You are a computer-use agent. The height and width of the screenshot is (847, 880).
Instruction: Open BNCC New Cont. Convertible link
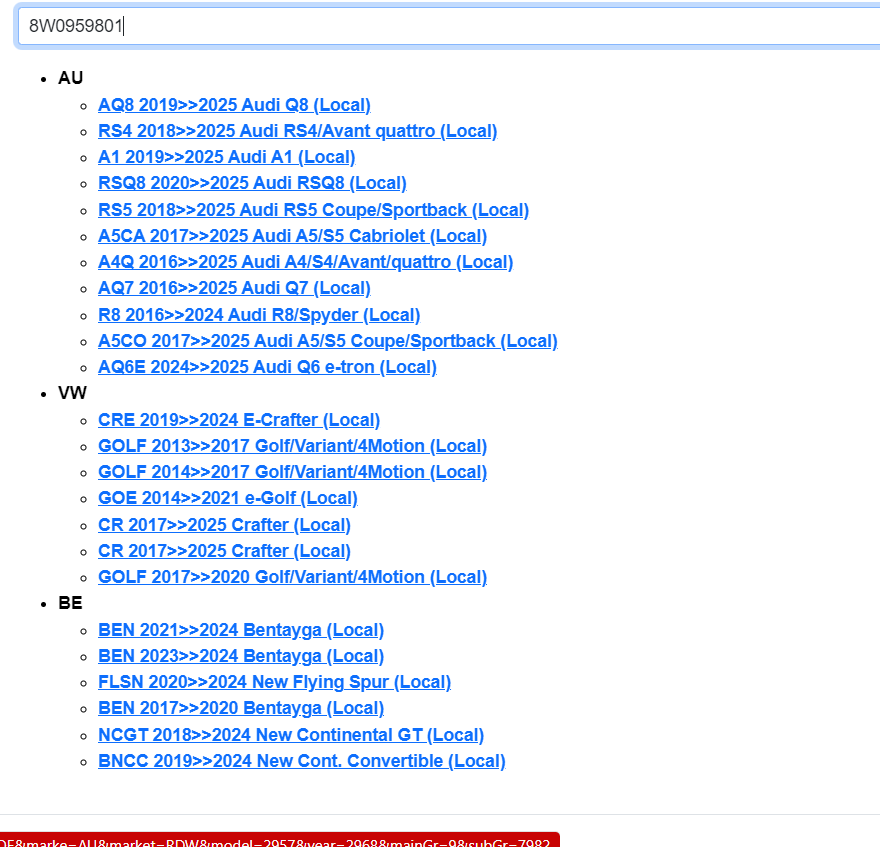[301, 761]
